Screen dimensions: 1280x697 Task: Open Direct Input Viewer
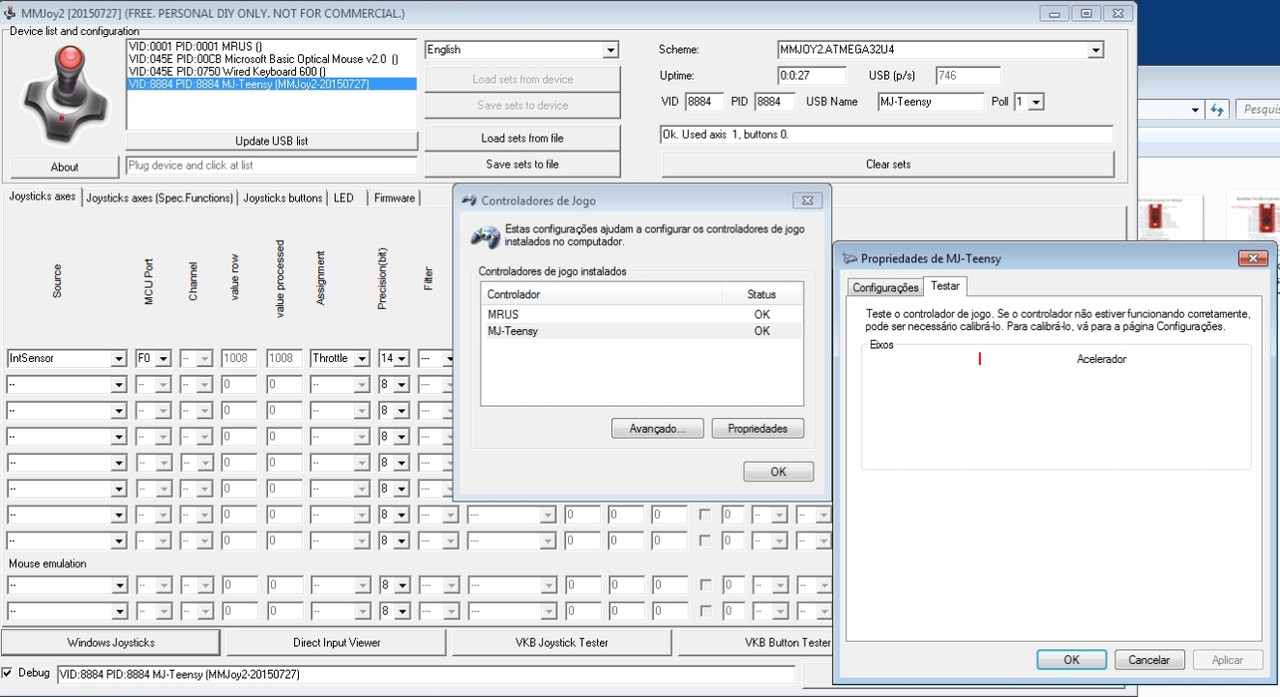(337, 642)
